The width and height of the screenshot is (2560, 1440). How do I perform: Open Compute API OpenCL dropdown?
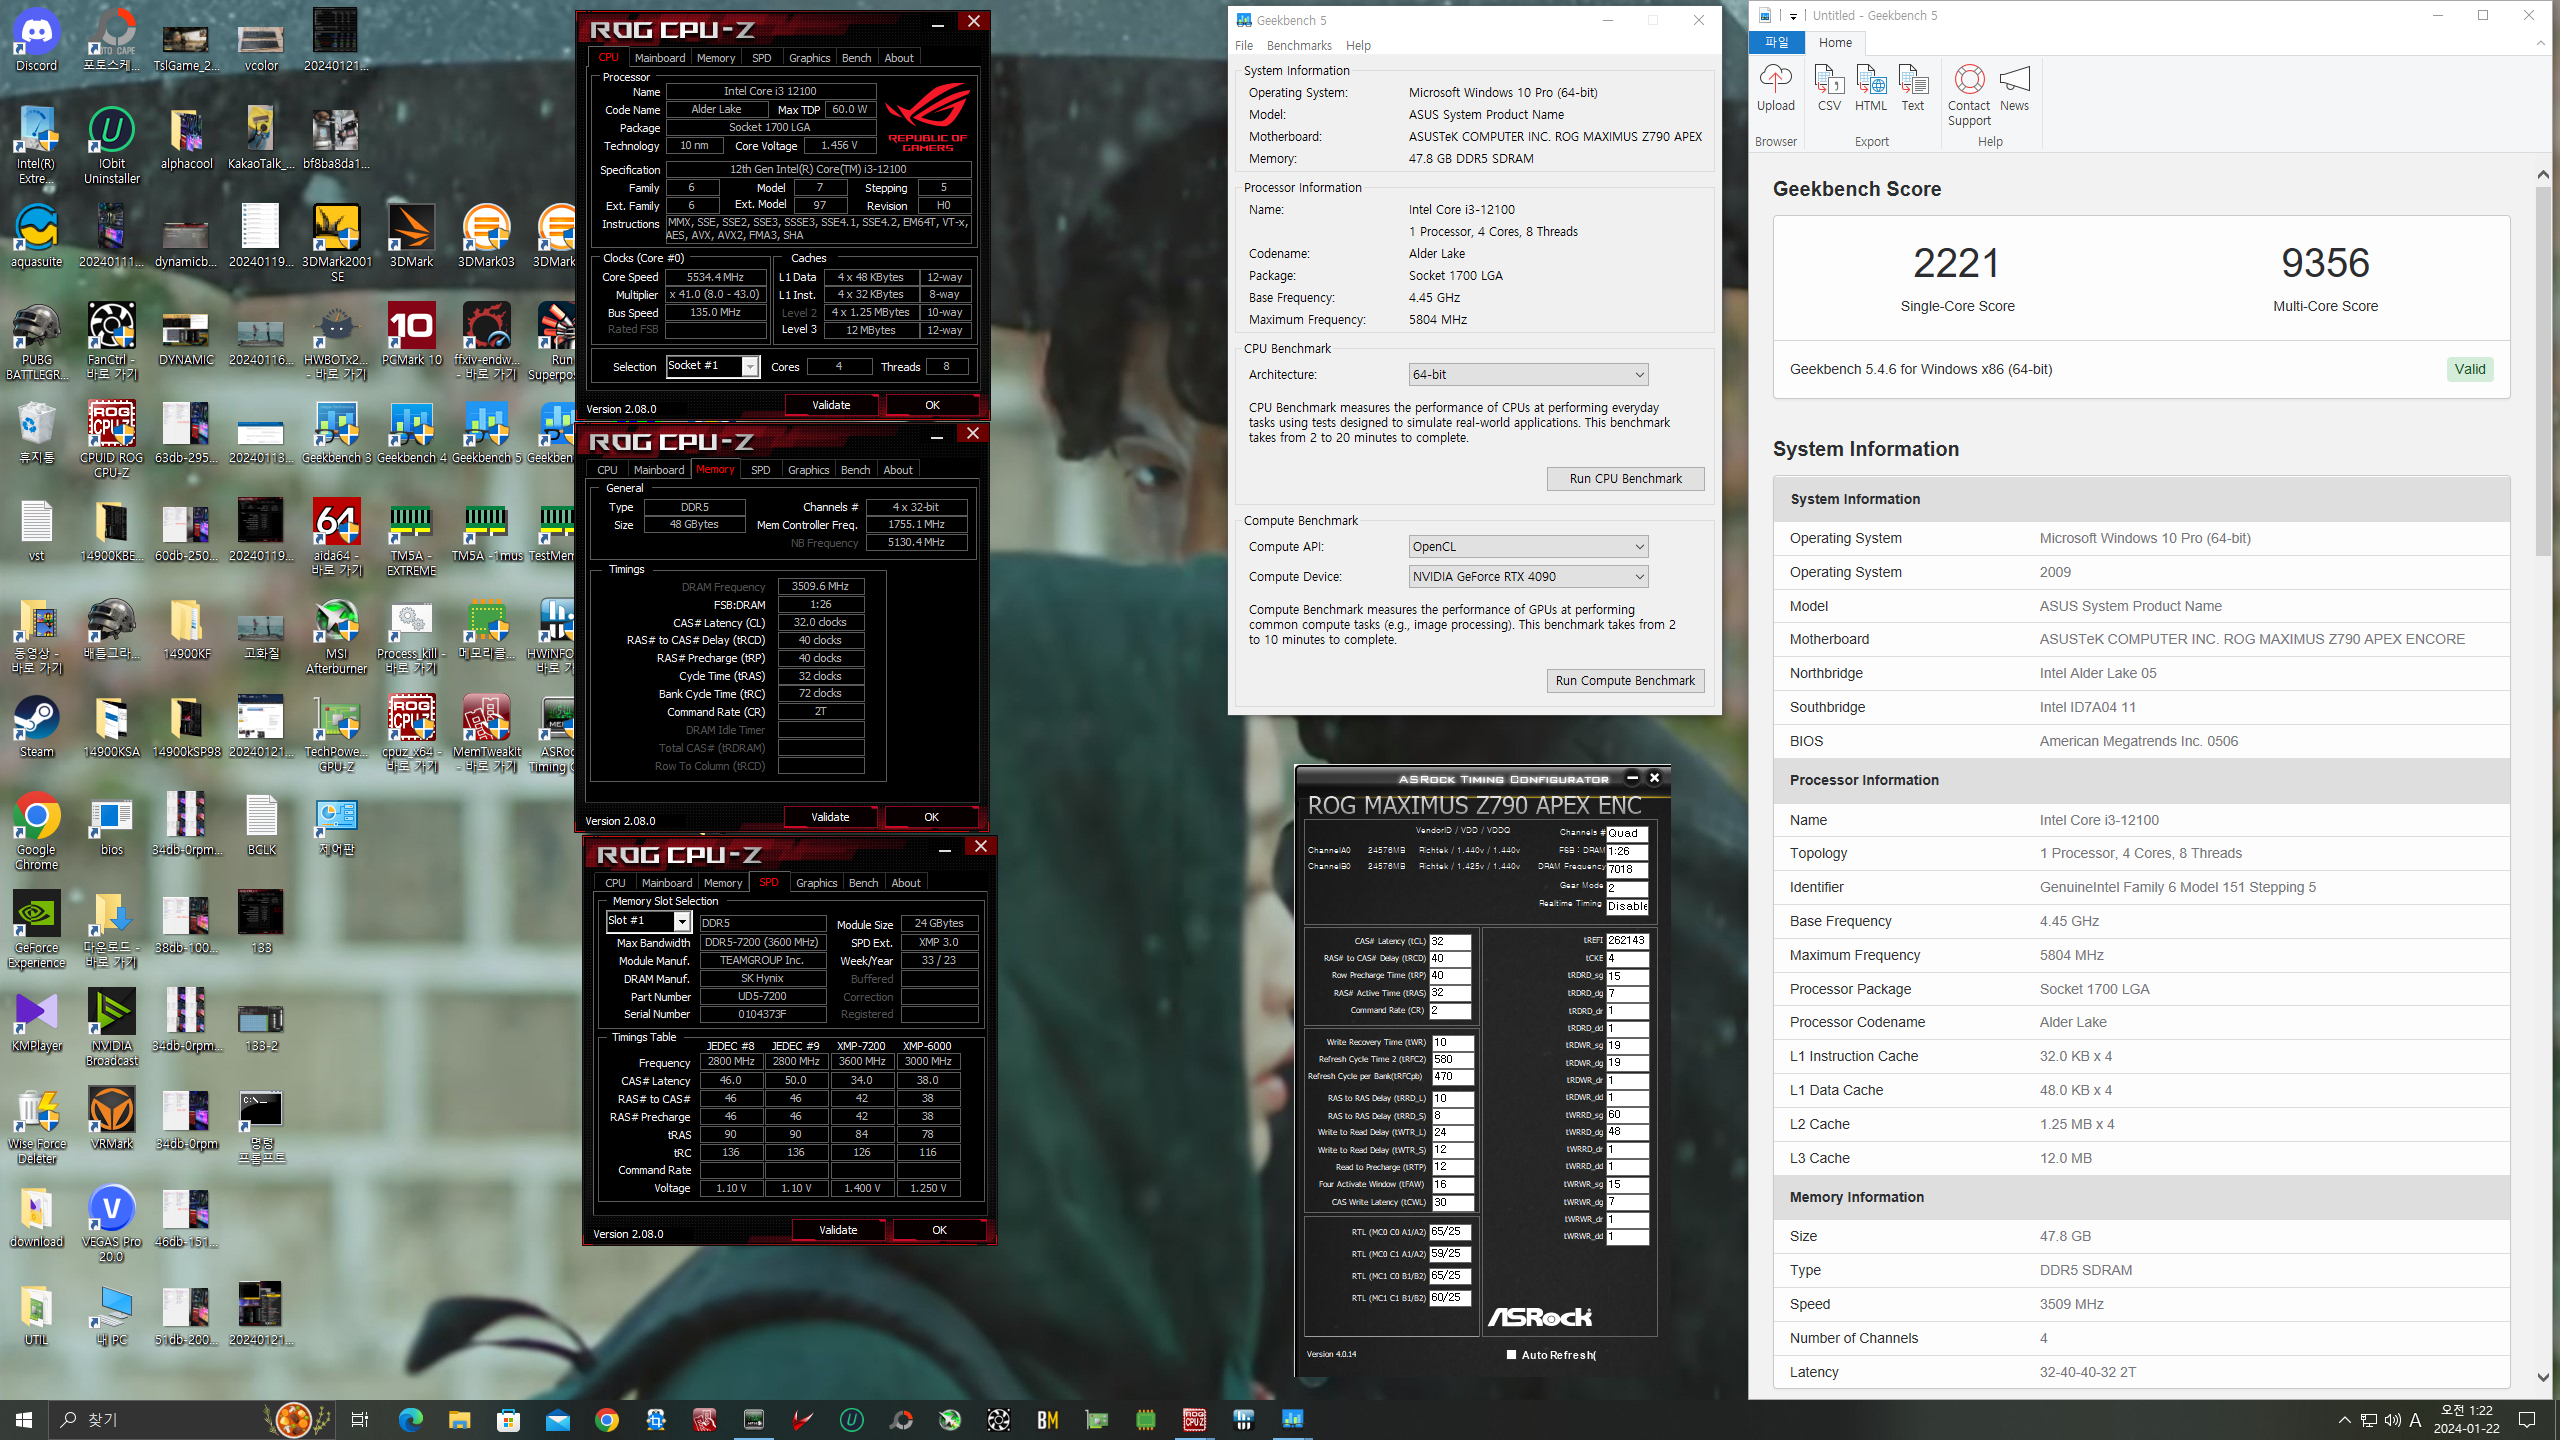(x=1528, y=546)
